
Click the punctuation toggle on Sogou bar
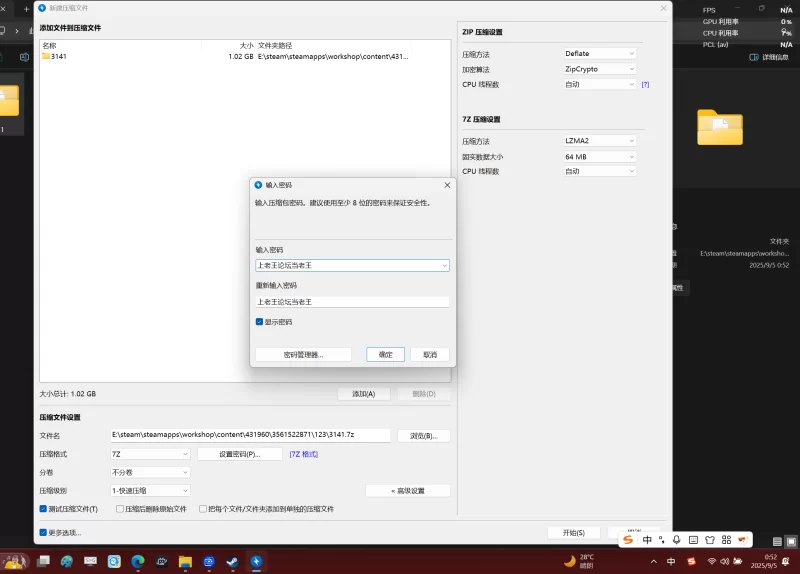click(662, 540)
